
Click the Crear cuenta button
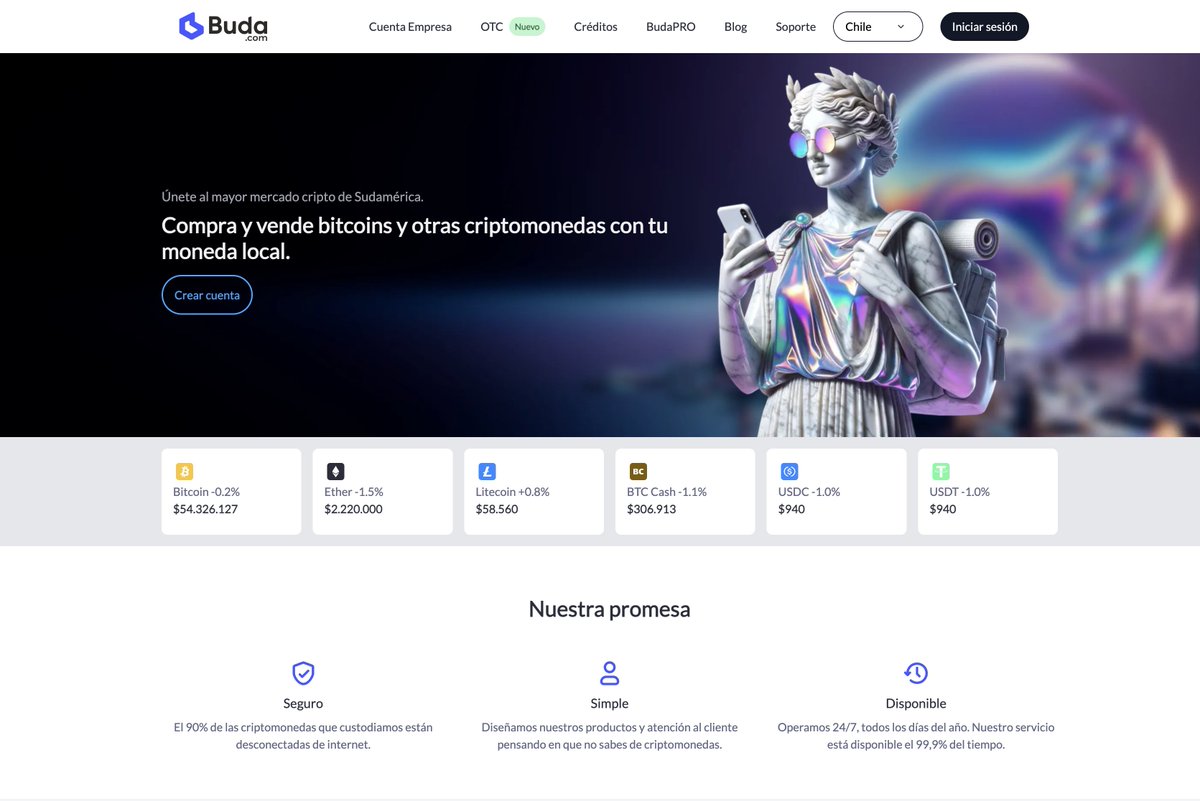pos(207,295)
